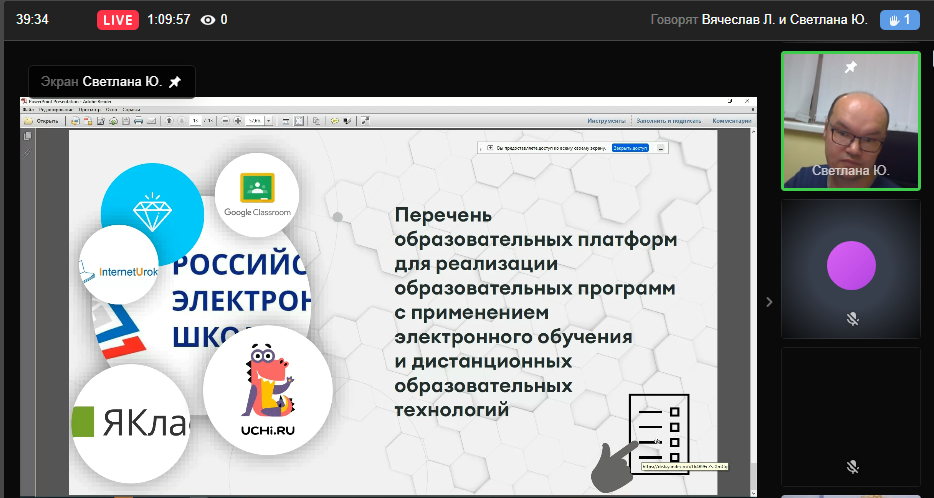
Task: Collapse the participants sidebar chevron
Action: click(769, 301)
